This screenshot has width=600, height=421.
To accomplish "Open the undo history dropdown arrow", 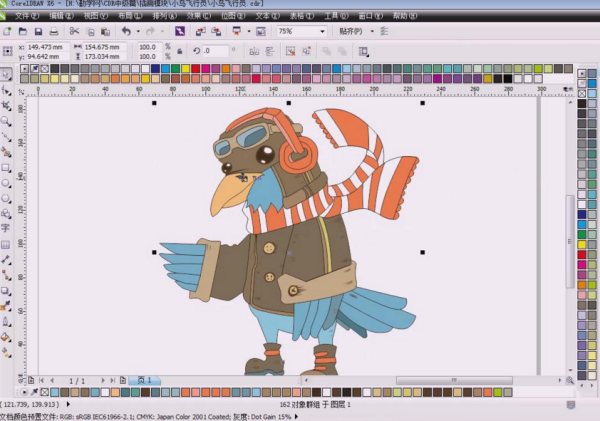I will click(x=138, y=31).
